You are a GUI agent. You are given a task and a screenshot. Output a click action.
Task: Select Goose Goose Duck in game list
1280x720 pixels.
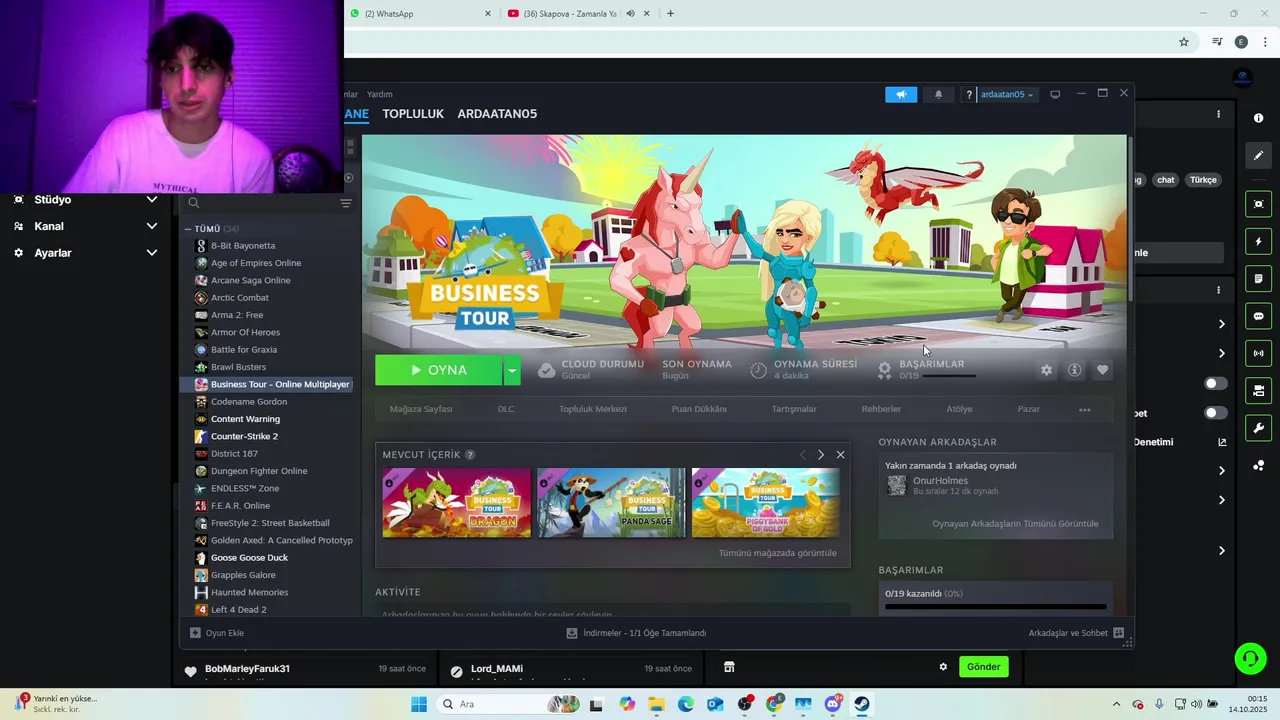point(249,558)
